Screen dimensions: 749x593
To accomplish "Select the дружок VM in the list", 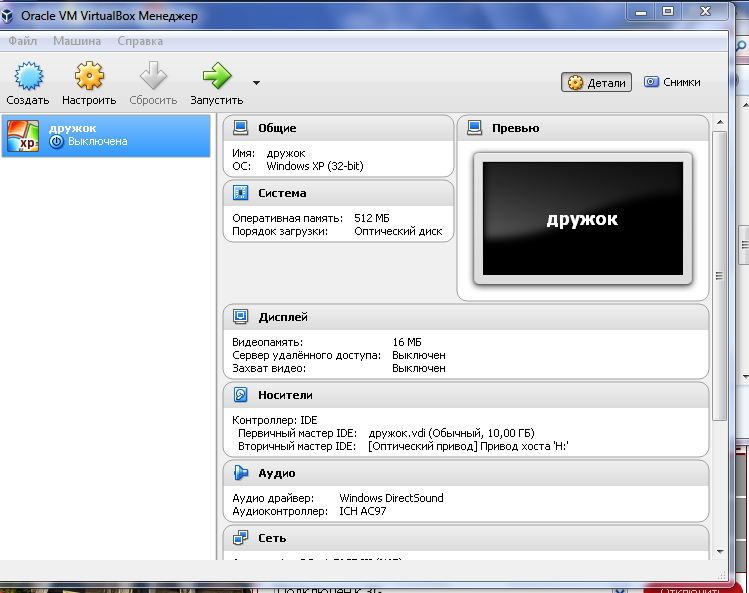I will (x=106, y=136).
